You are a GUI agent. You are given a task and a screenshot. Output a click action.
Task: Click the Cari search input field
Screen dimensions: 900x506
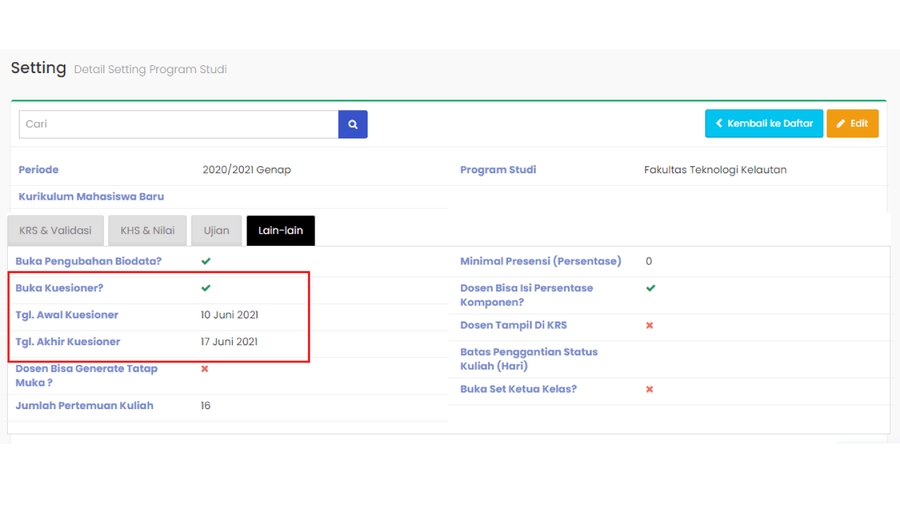(179, 124)
